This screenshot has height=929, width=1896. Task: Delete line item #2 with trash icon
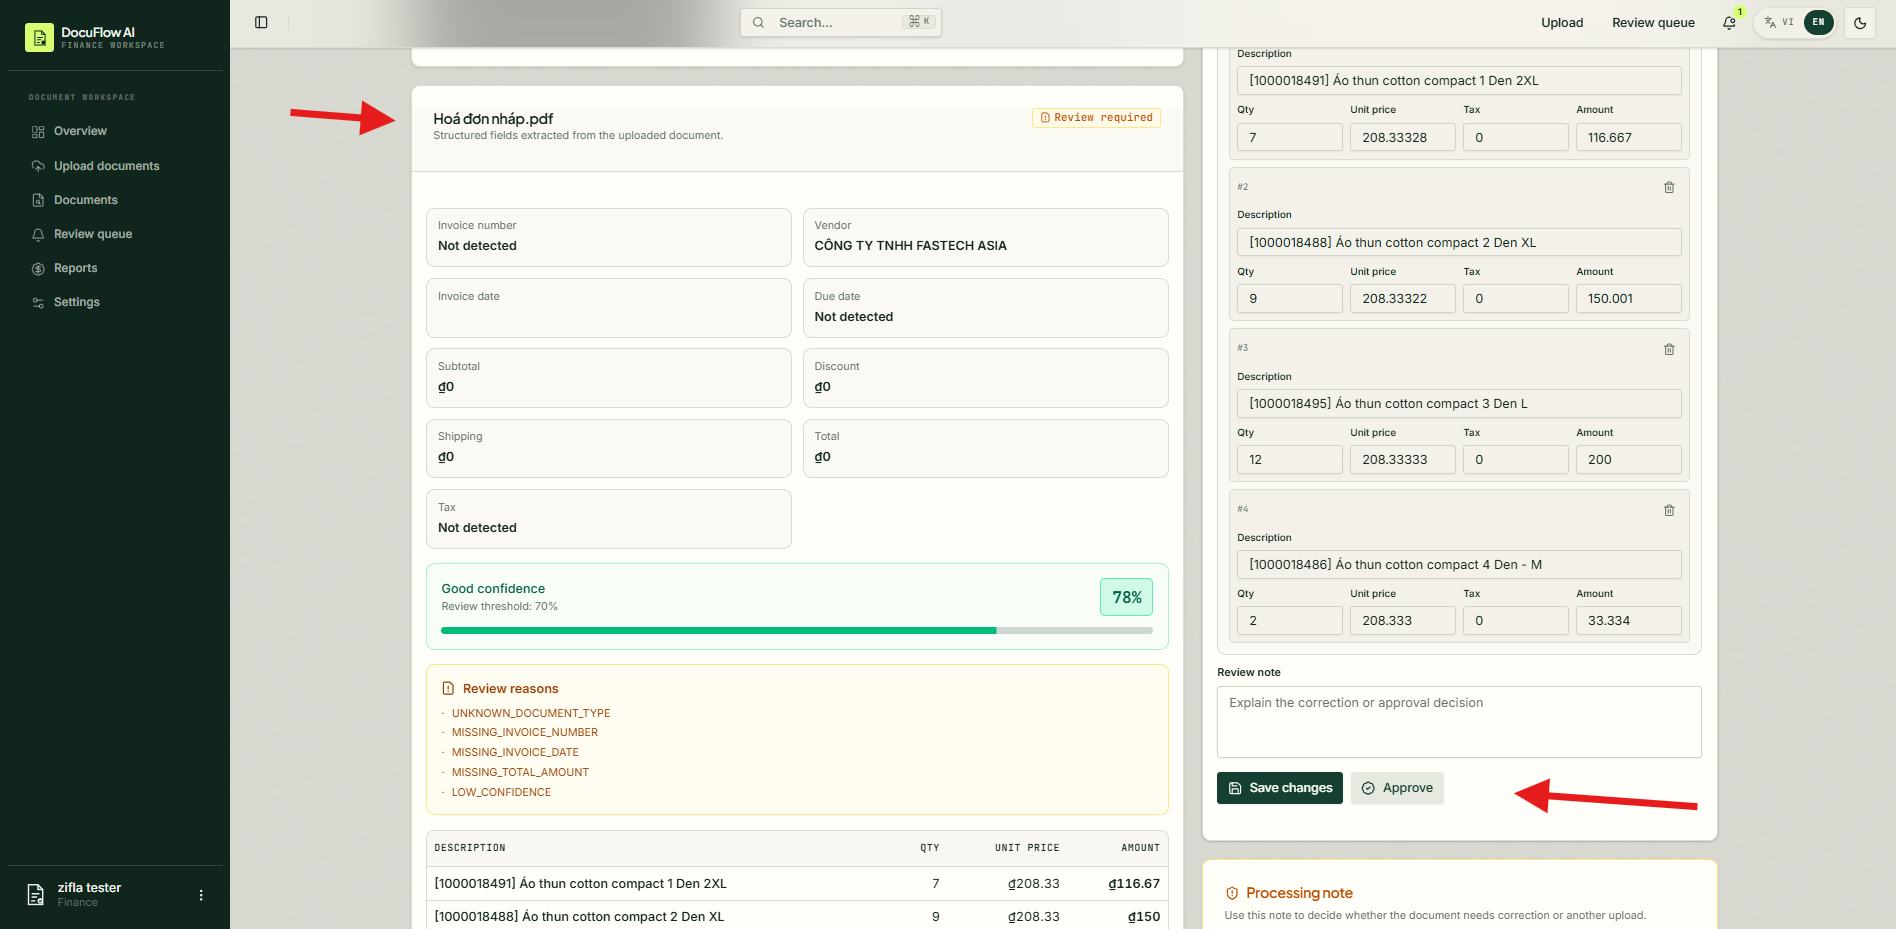[x=1669, y=187]
